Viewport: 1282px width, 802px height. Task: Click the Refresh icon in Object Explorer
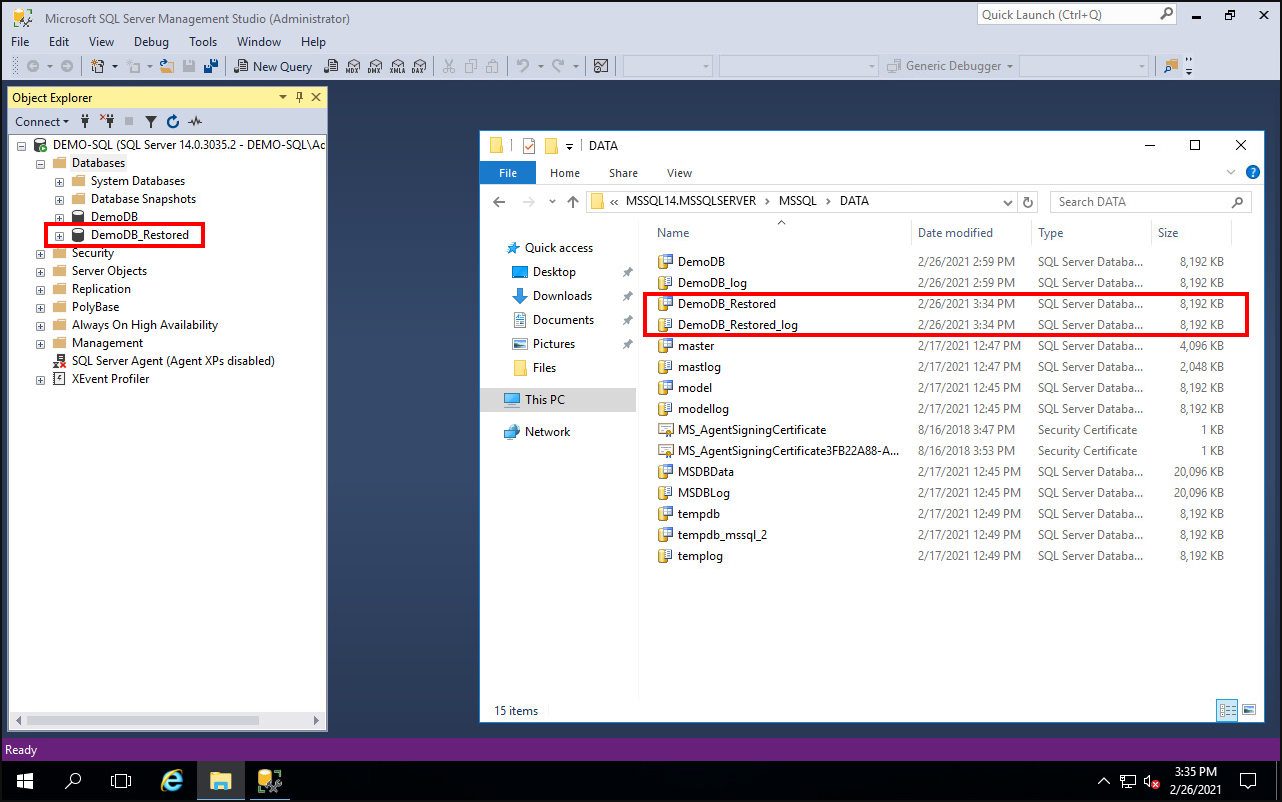point(172,122)
